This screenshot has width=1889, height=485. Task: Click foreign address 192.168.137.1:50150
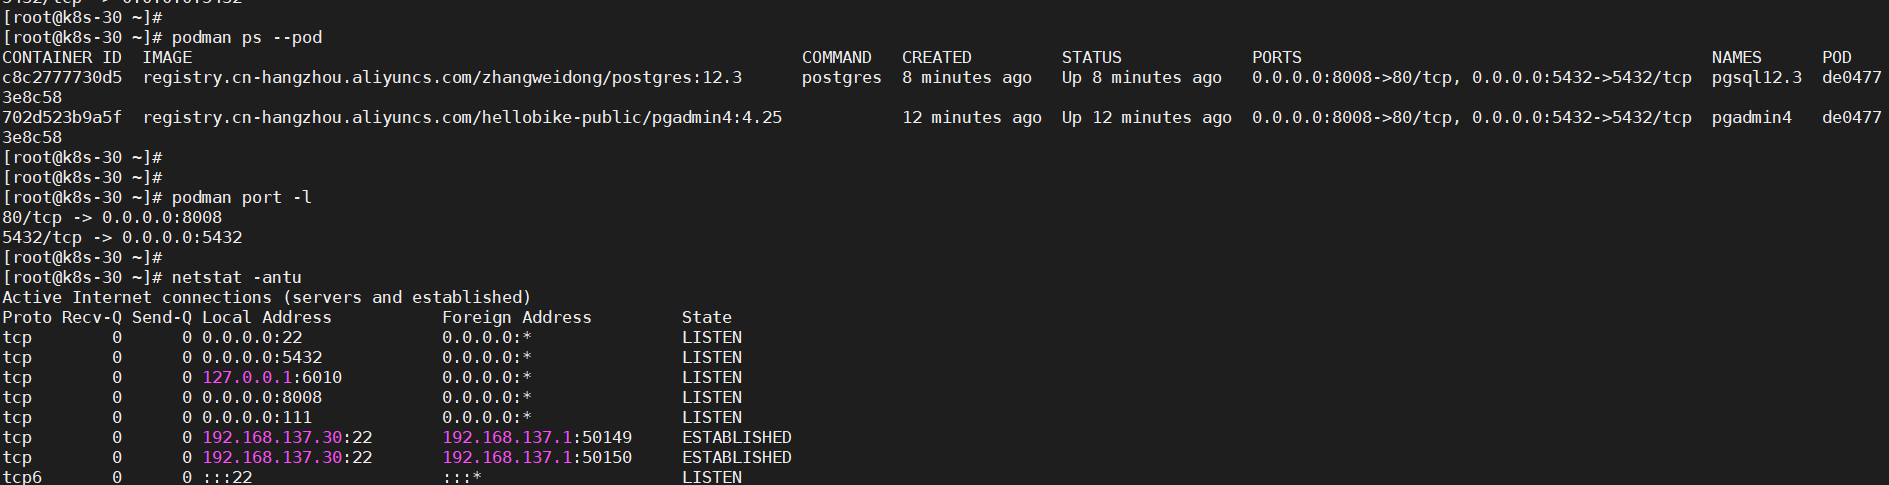[x=537, y=457]
